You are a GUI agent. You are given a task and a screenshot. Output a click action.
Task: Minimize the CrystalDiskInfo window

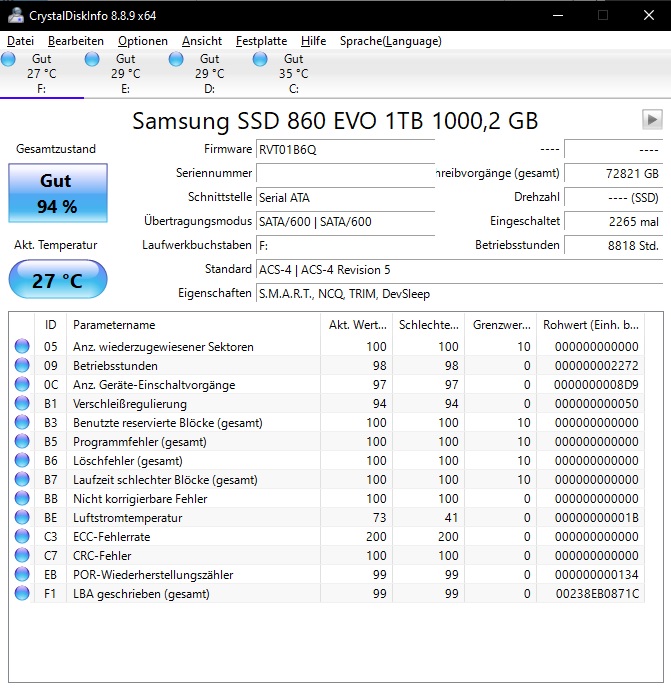click(x=558, y=15)
